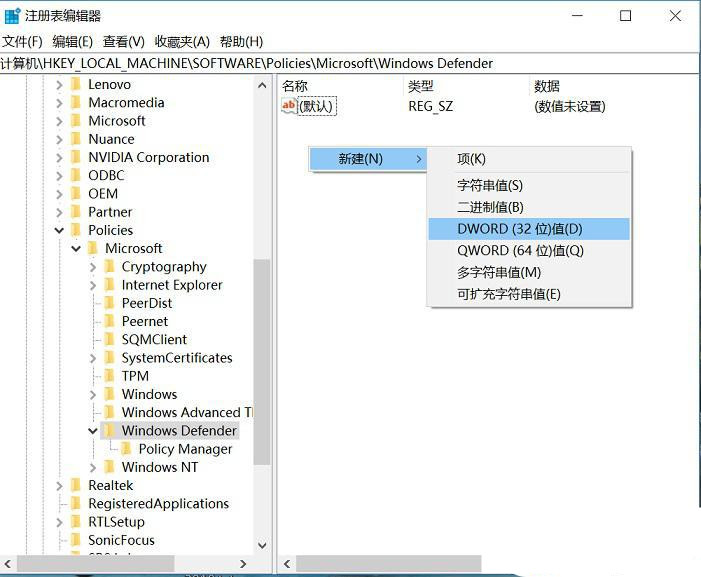Screen dimensions: 701x577
Task: Click the (数值未设置) data cell
Action: coord(570,106)
